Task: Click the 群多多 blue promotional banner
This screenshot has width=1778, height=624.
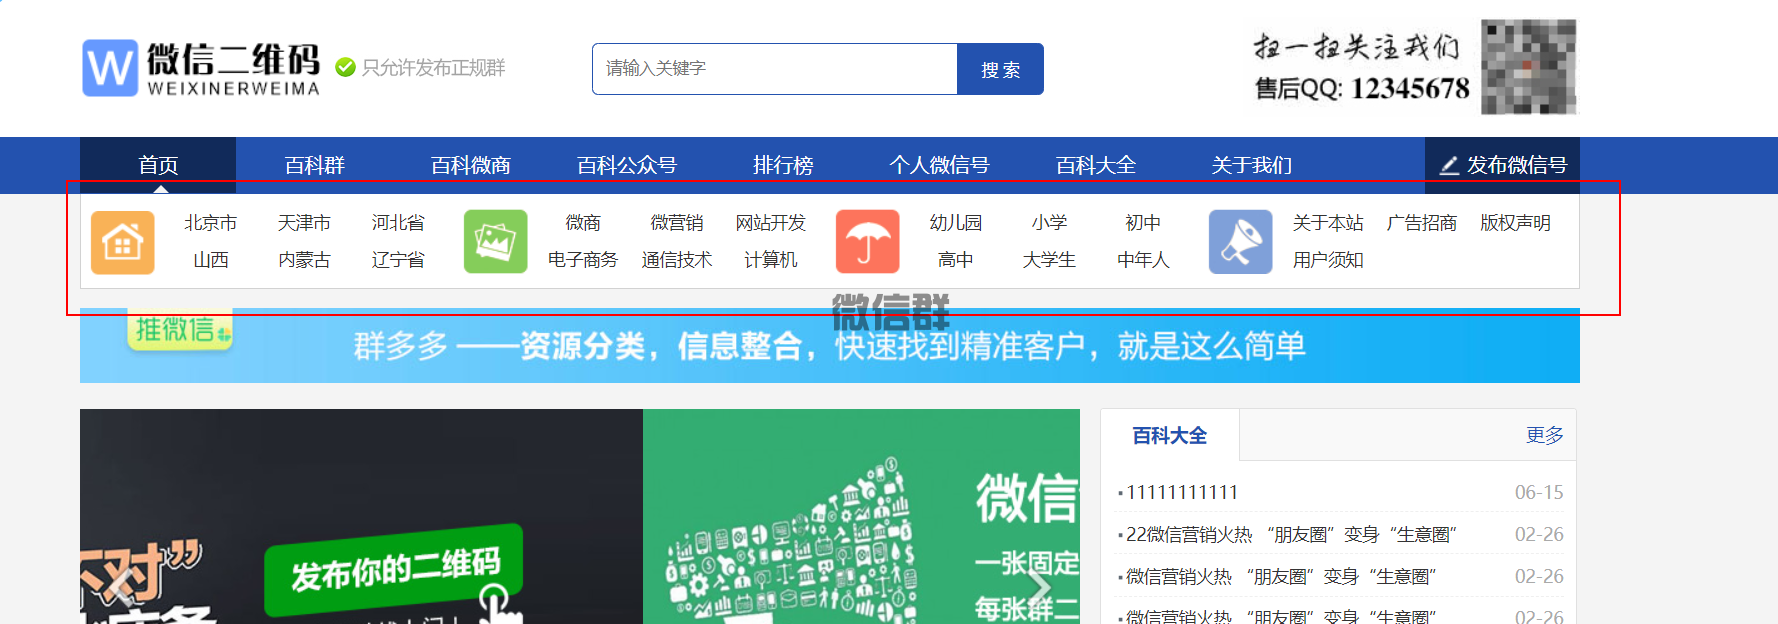Action: (x=829, y=348)
